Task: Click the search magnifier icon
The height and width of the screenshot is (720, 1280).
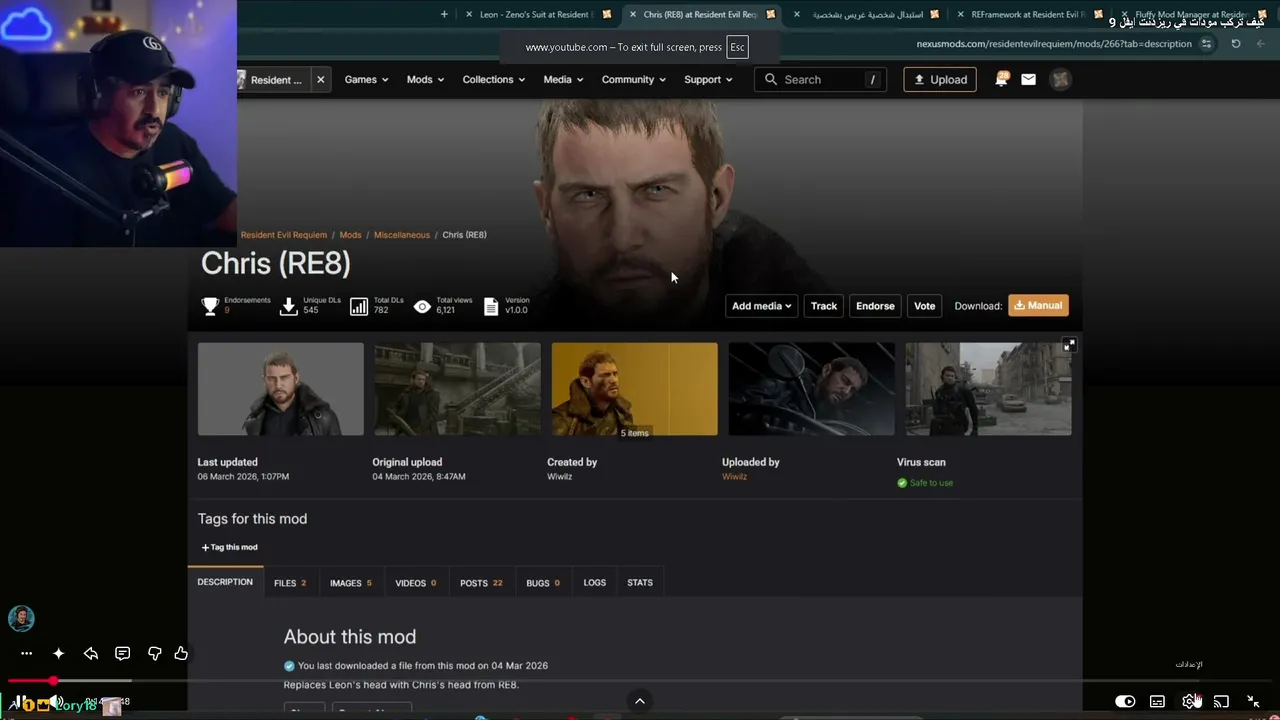Action: 770,80
